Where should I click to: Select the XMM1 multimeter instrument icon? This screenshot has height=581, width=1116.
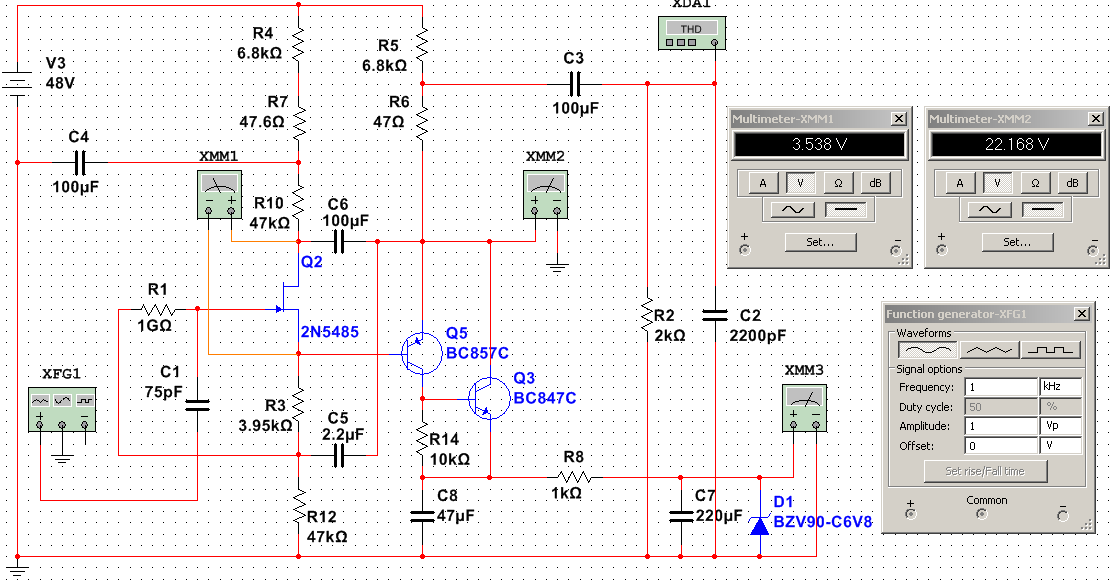click(219, 194)
